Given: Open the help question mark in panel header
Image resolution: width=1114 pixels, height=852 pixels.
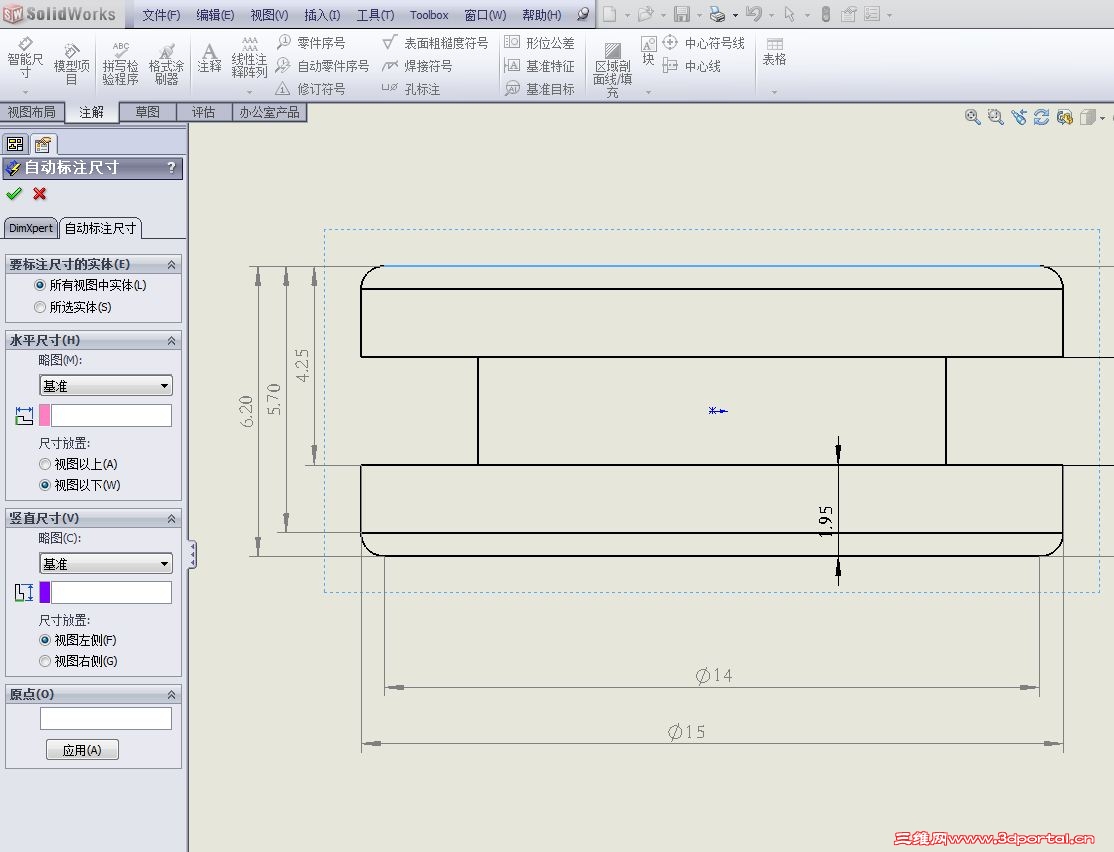Looking at the screenshot, I should coord(171,167).
